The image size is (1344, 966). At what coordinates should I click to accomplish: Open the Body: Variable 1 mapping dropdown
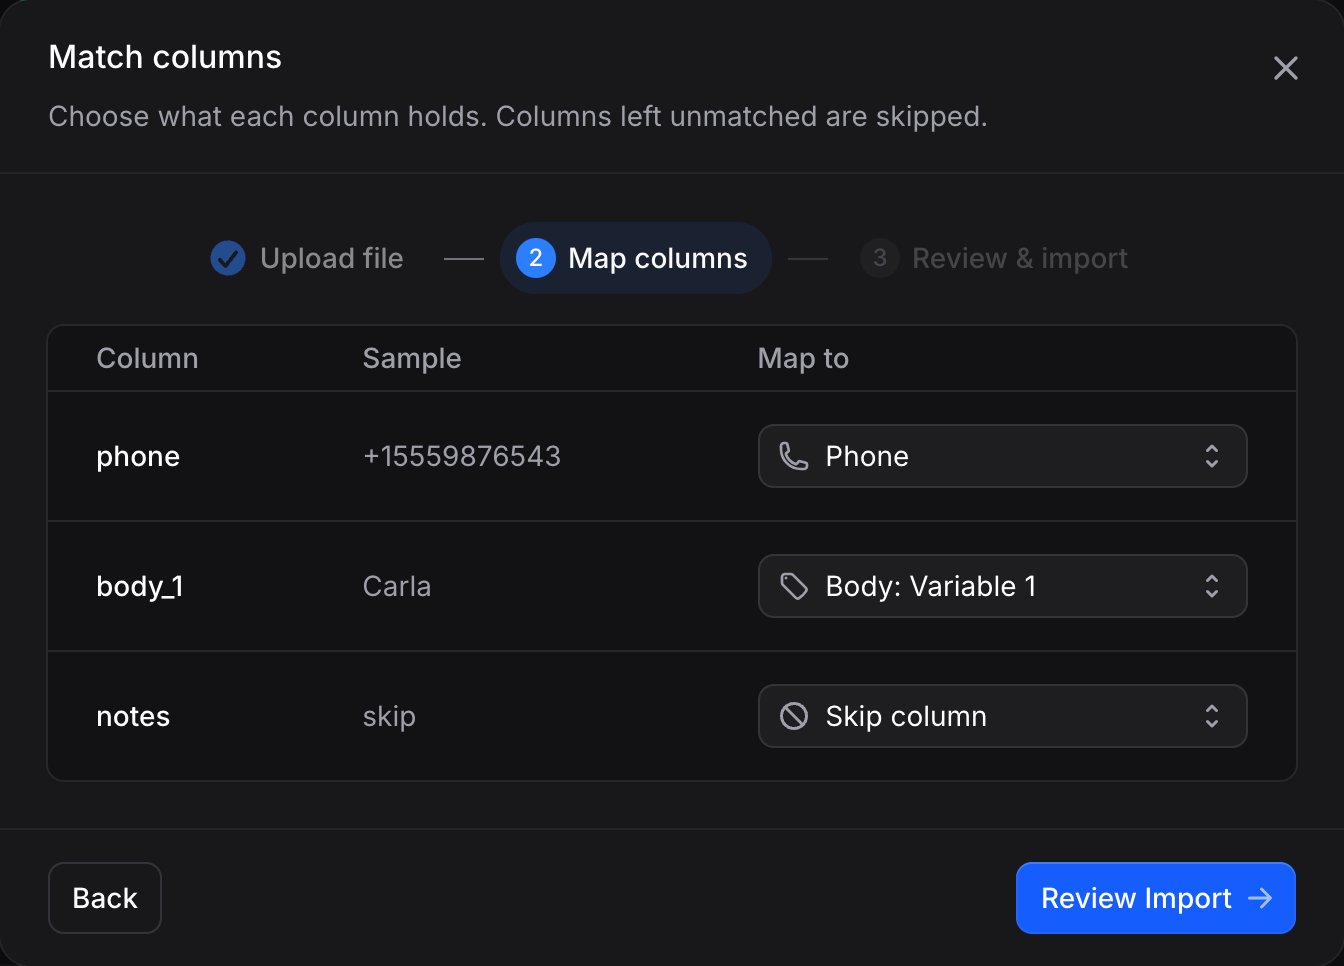tap(1002, 586)
